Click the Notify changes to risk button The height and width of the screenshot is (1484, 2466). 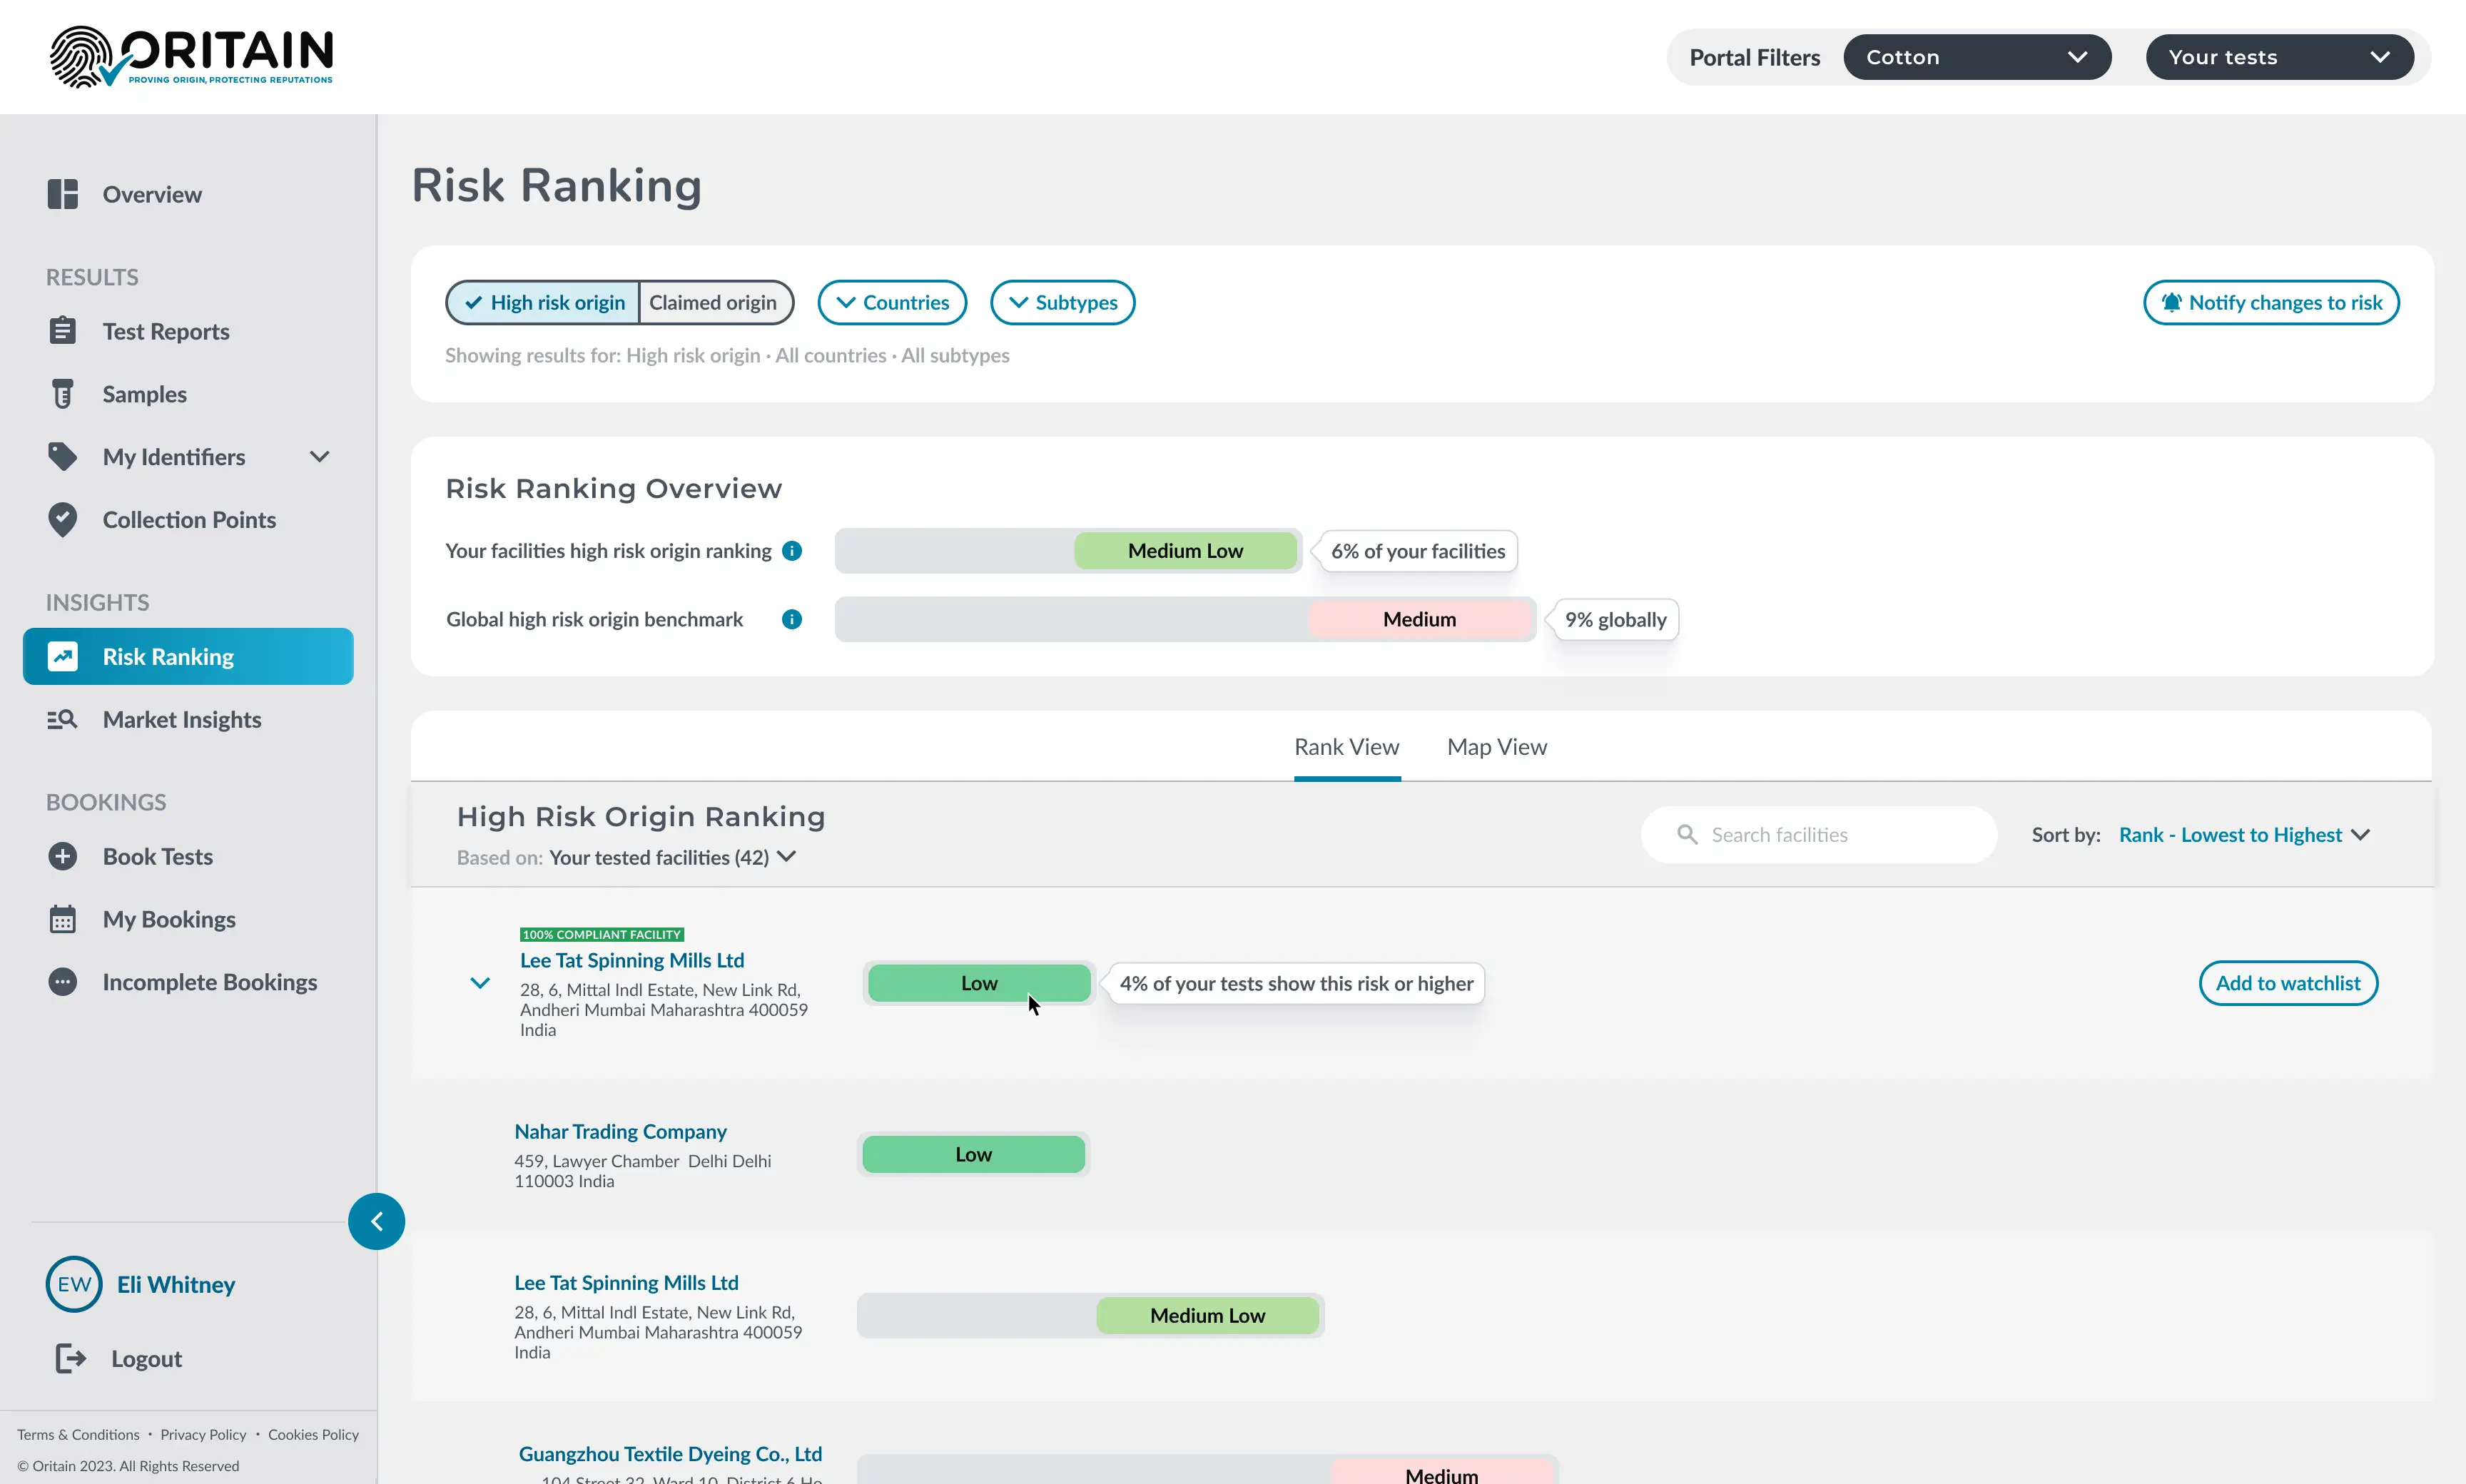2271,302
